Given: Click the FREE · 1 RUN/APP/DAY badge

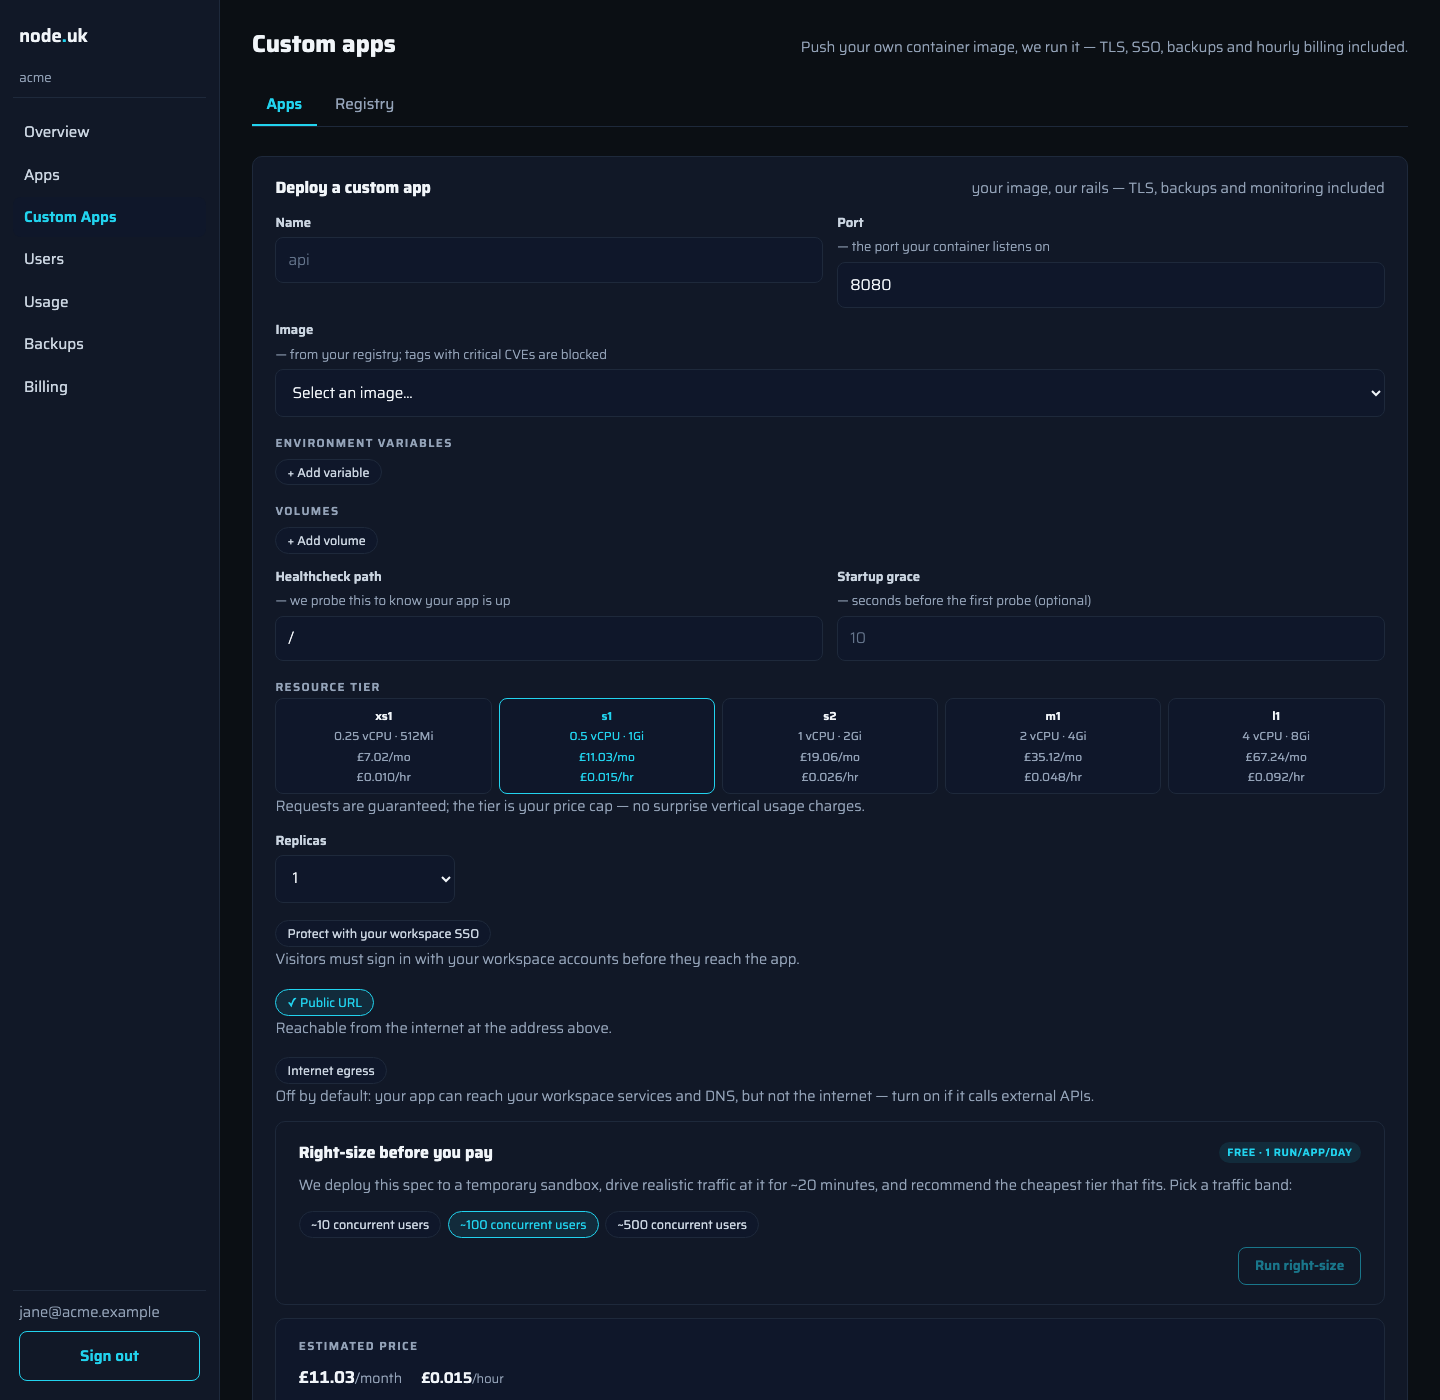Looking at the screenshot, I should pyautogui.click(x=1289, y=1153).
